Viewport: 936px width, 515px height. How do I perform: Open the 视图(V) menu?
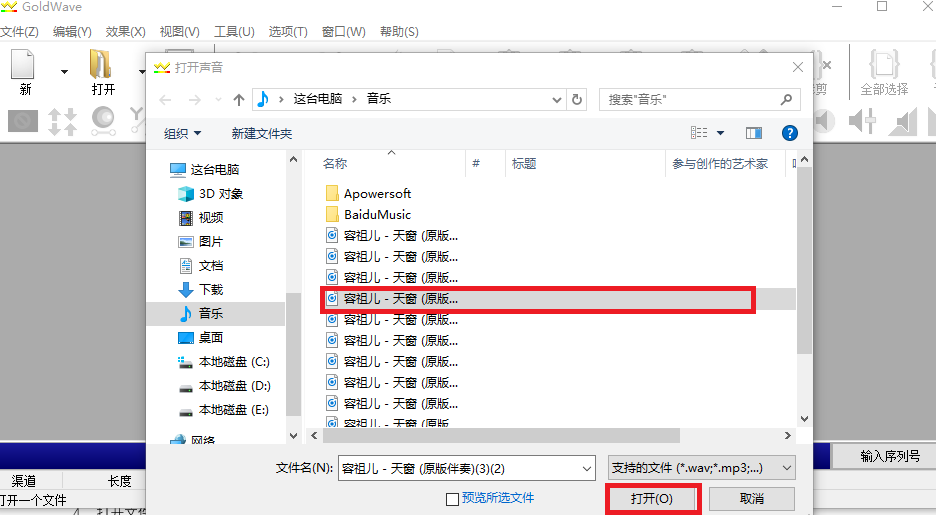pyautogui.click(x=179, y=32)
